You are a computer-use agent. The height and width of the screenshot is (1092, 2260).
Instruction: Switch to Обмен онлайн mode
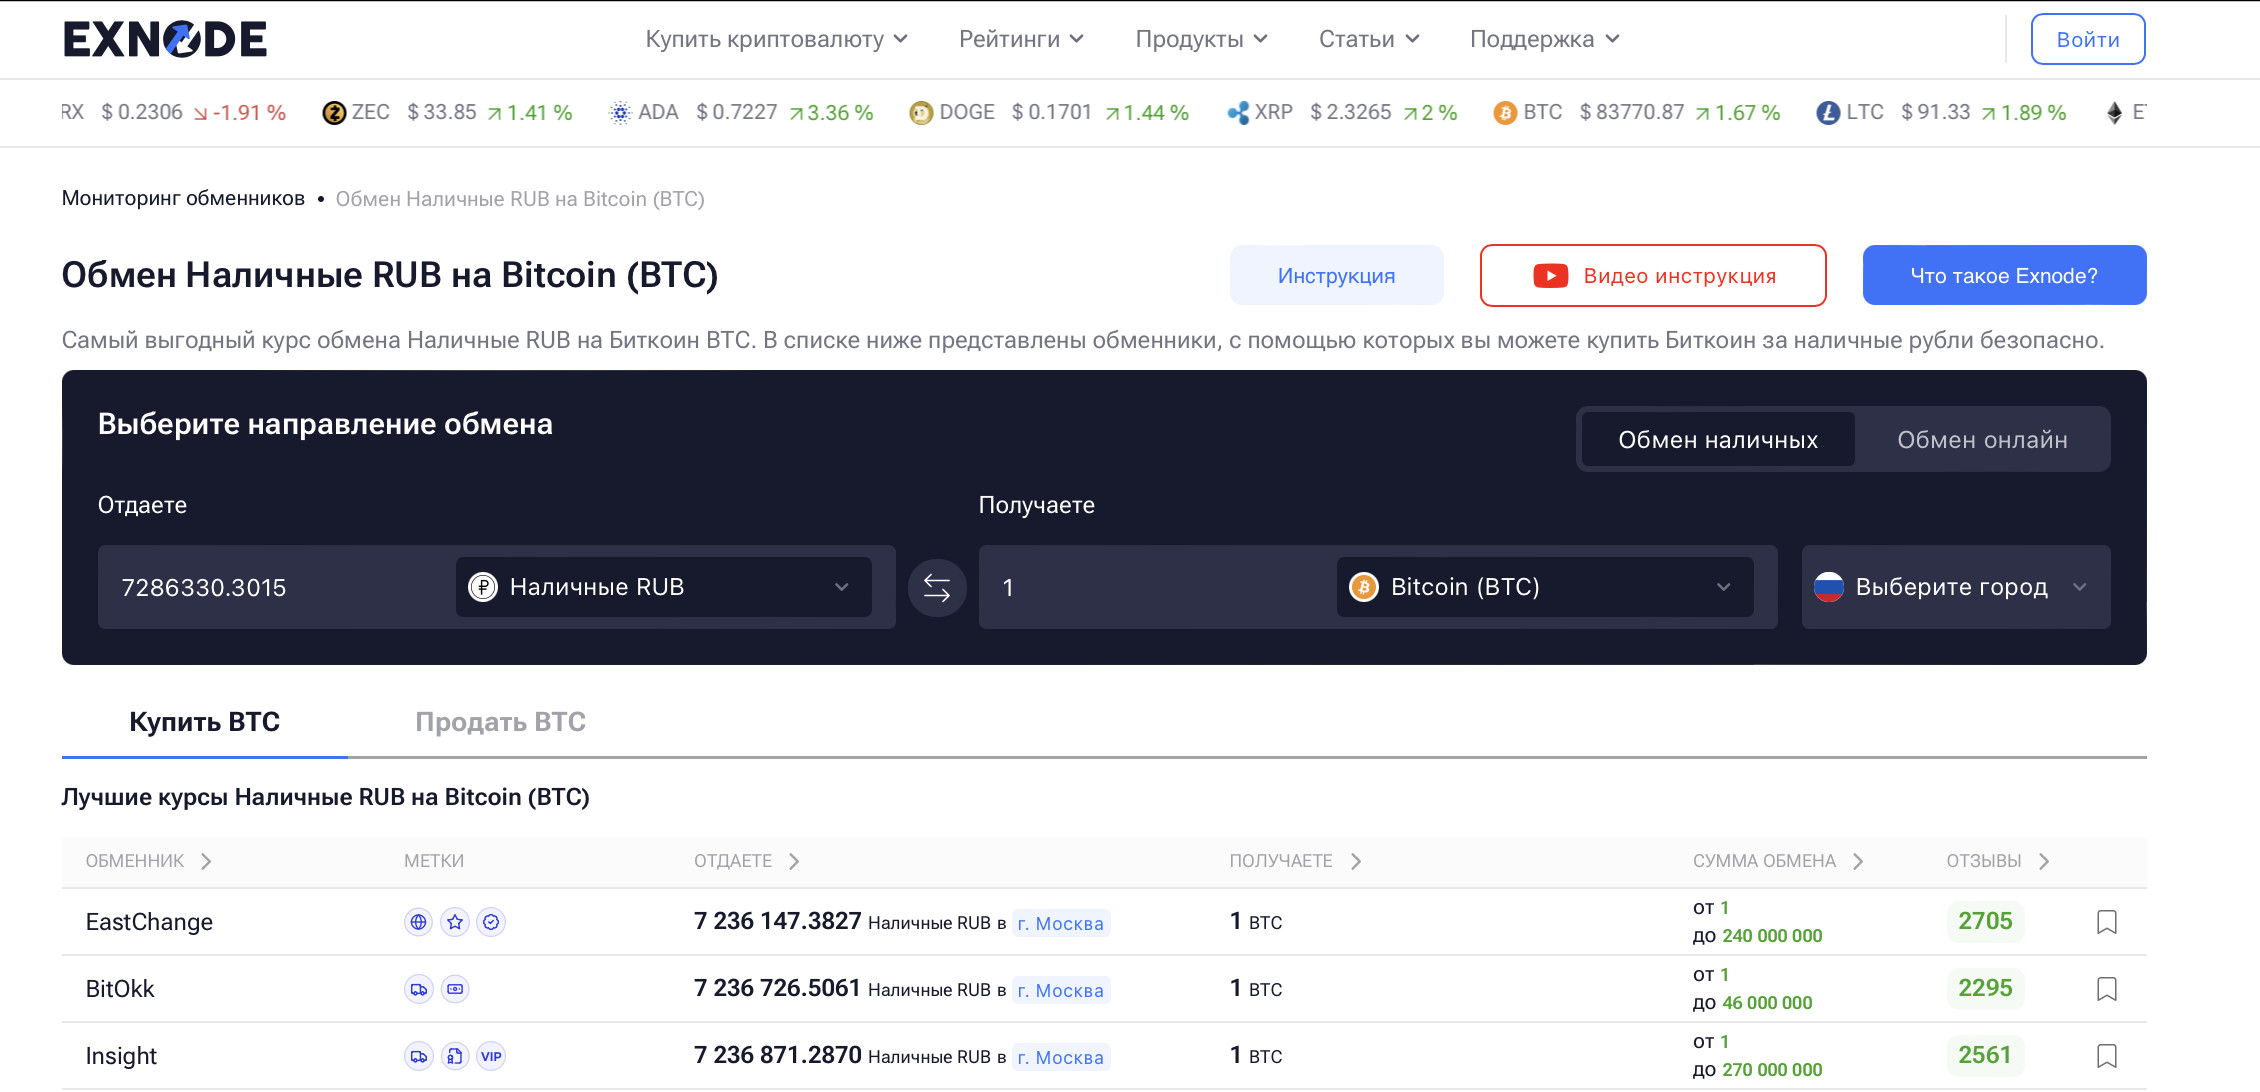point(1981,440)
